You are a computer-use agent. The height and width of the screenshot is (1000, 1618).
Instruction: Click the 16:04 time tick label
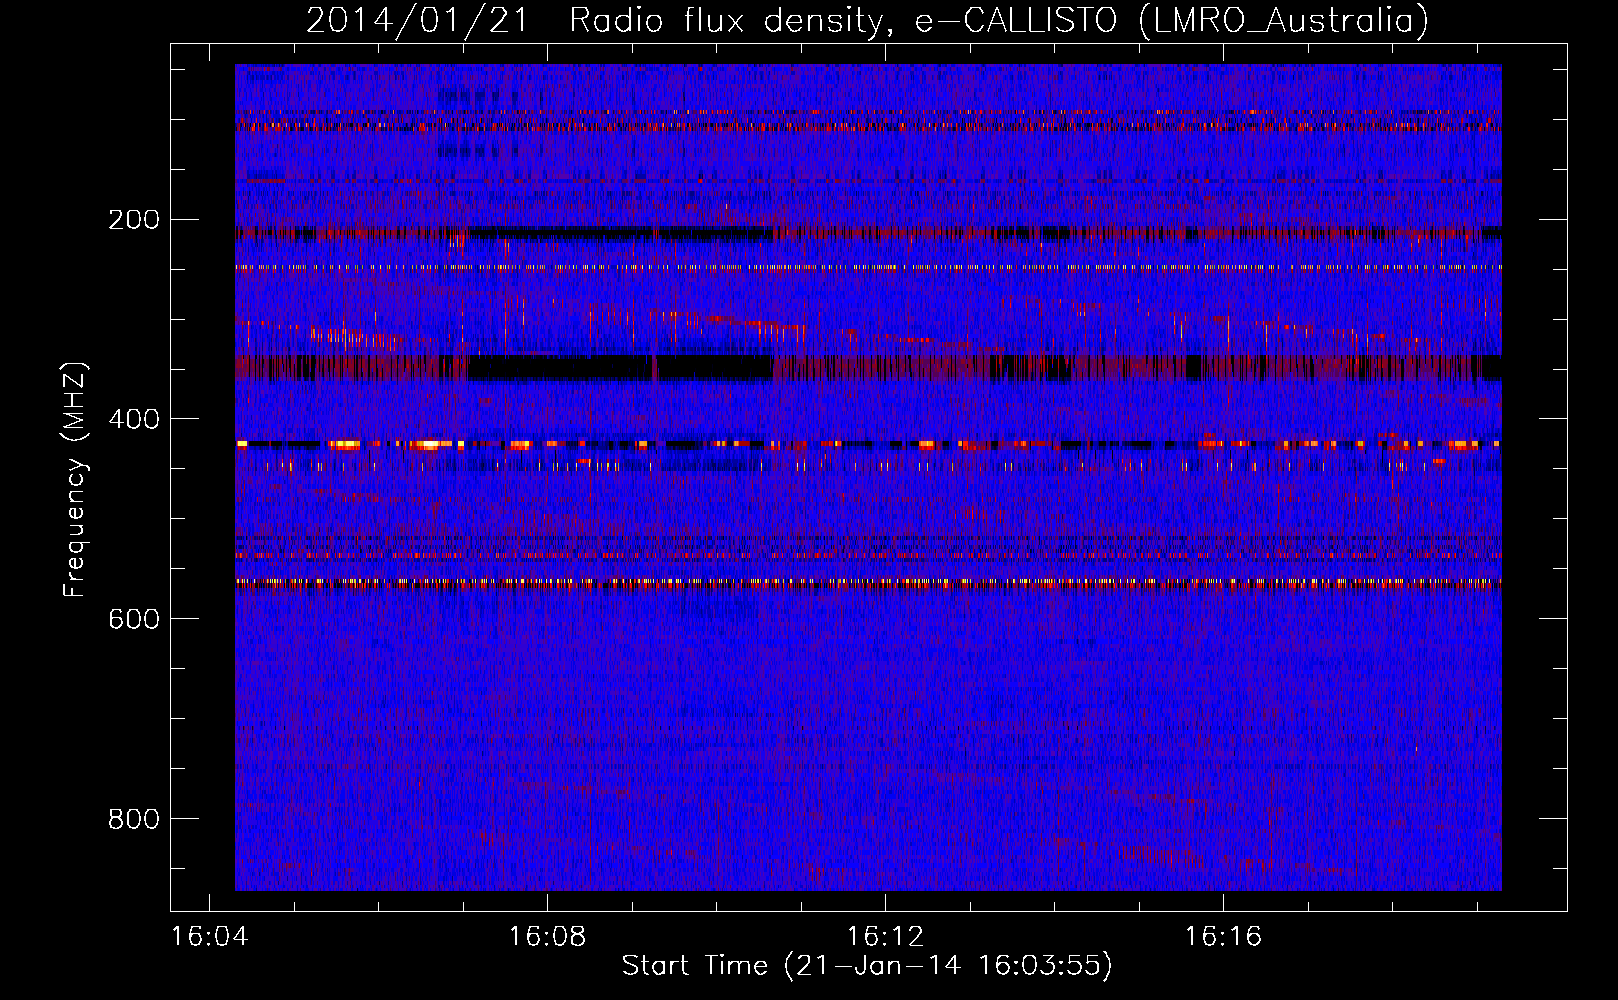click(209, 937)
